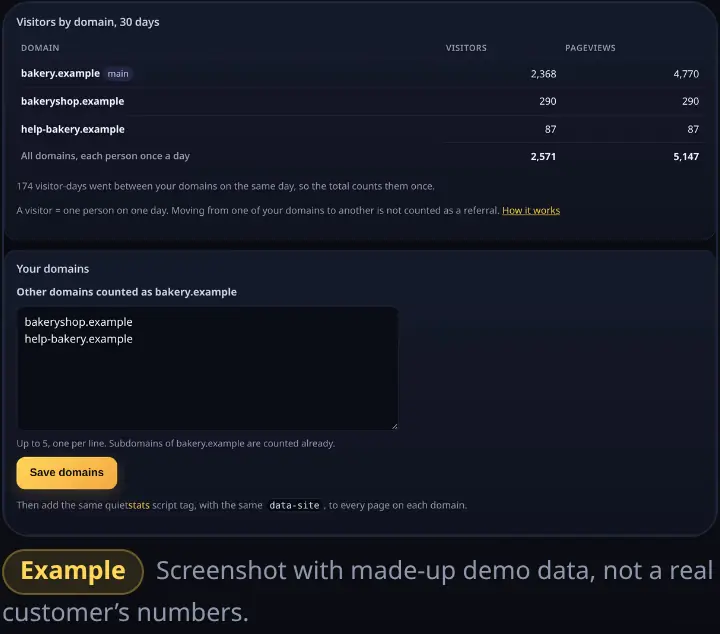This screenshot has height=634, width=720.
Task: Click the Save domains button
Action: coord(67,472)
